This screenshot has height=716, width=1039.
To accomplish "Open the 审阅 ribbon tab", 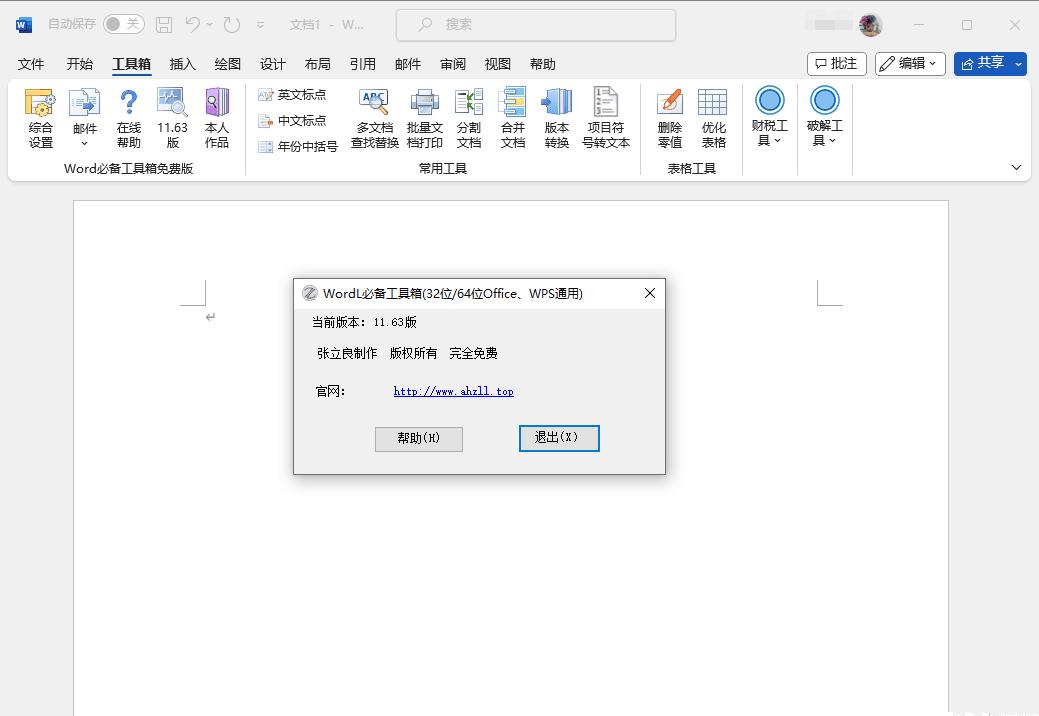I will pyautogui.click(x=453, y=64).
